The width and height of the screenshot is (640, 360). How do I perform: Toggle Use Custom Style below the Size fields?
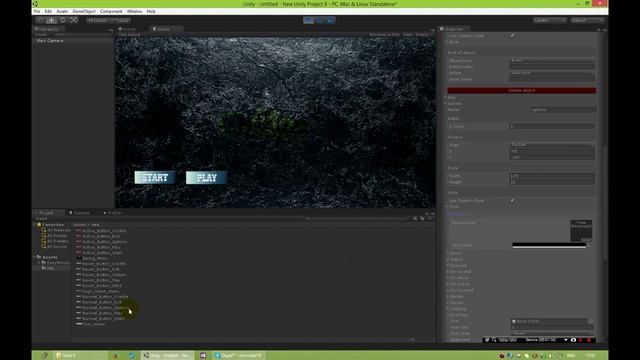pos(512,200)
